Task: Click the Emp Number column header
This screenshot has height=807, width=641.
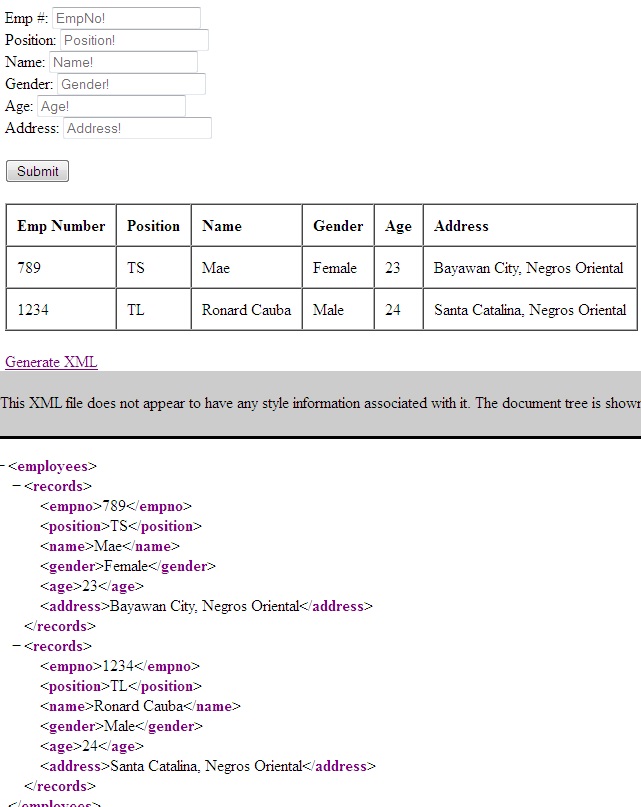Action: (x=61, y=225)
